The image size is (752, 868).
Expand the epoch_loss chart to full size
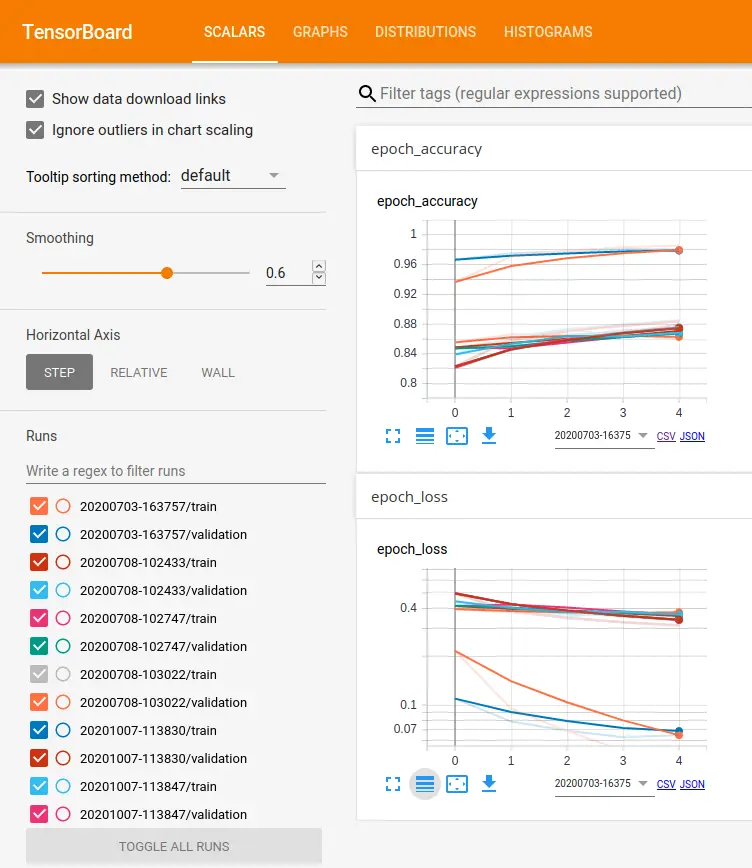point(393,784)
